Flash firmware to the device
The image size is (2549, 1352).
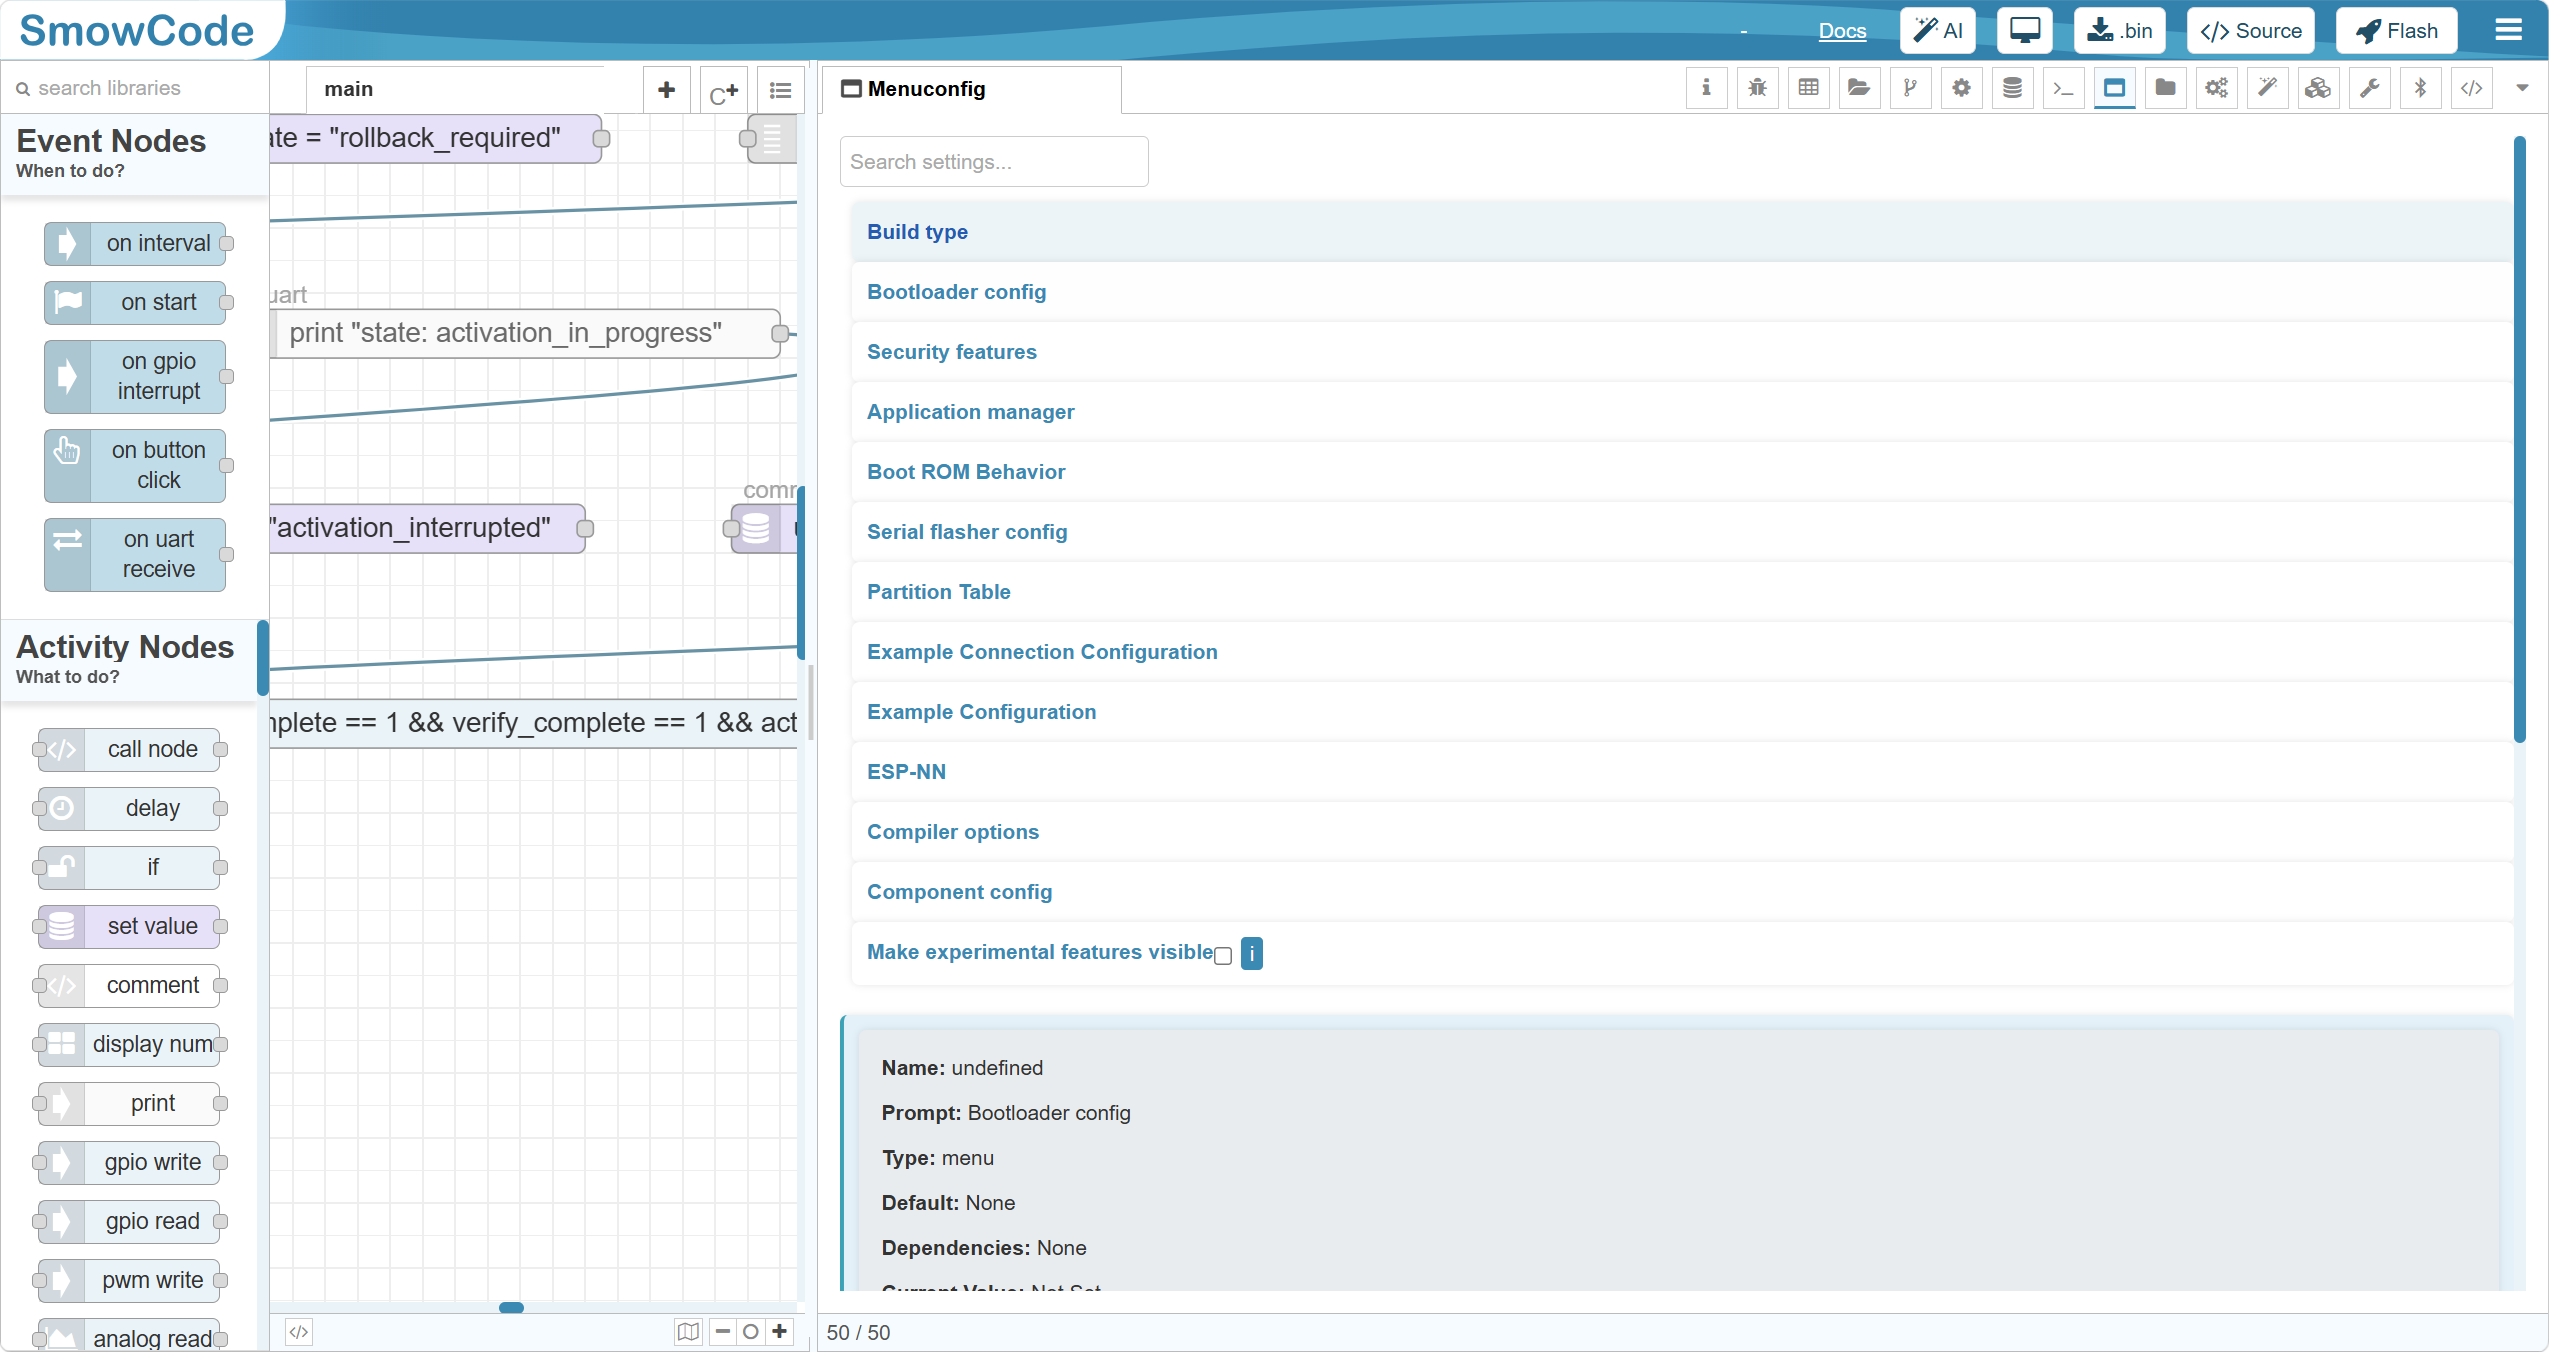[2396, 30]
